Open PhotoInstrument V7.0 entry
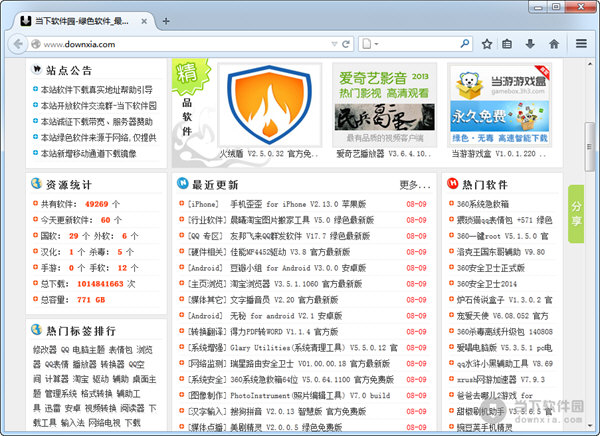 click(x=310, y=395)
